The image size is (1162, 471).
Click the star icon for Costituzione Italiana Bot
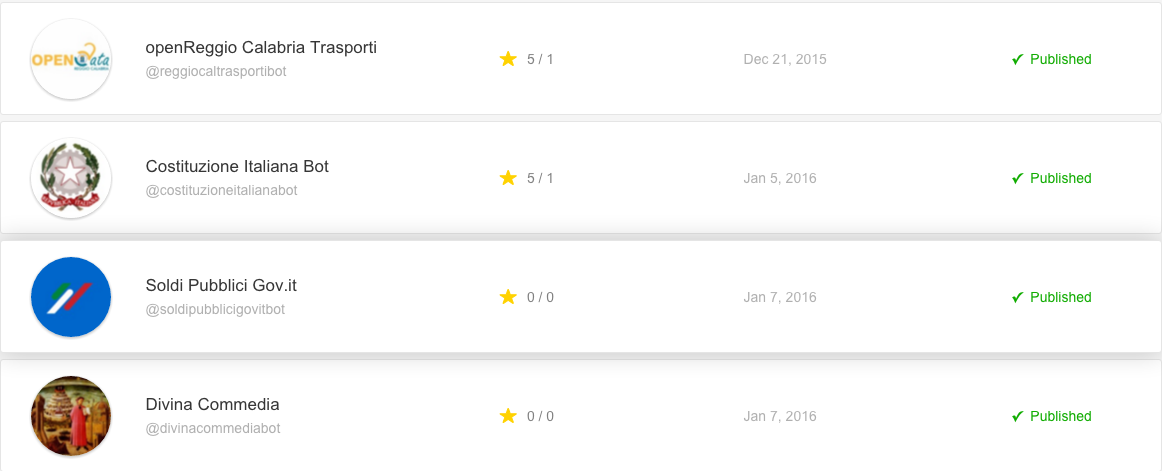[508, 178]
